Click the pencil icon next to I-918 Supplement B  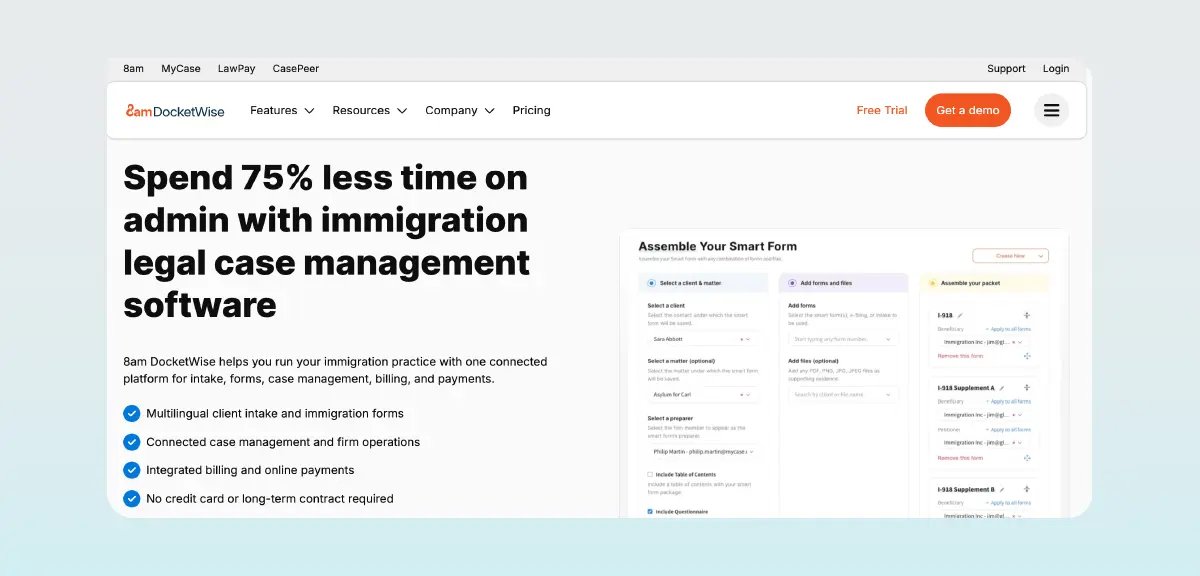tap(1003, 489)
